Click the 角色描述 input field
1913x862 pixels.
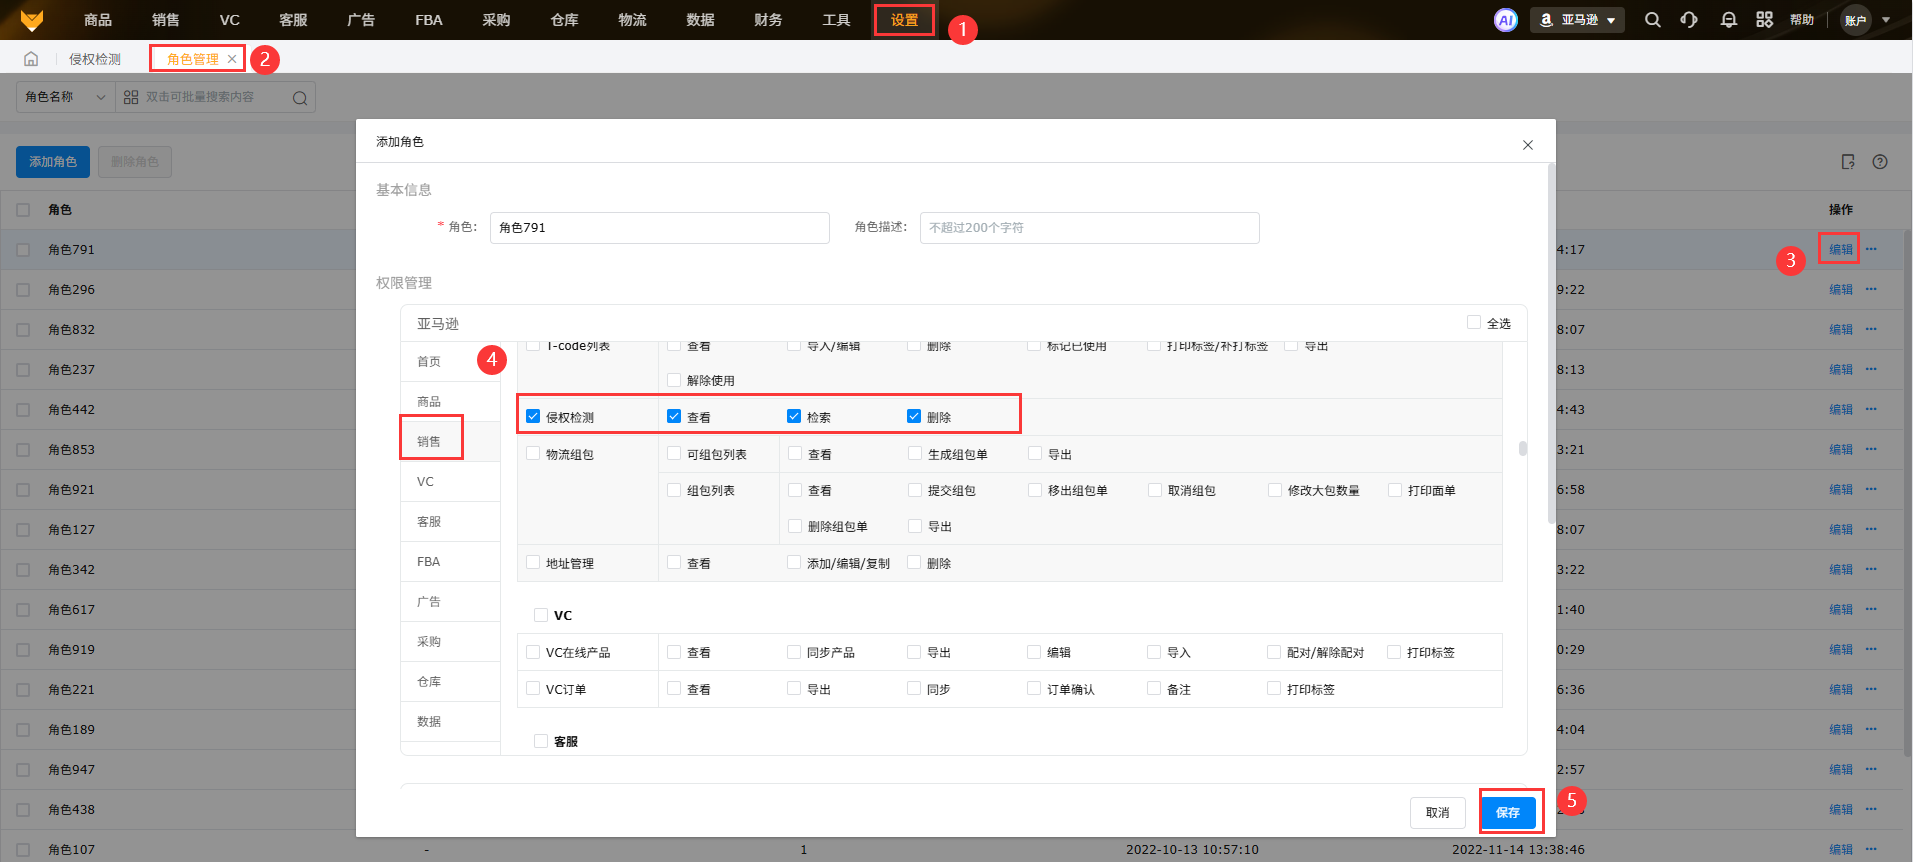[x=1089, y=228]
